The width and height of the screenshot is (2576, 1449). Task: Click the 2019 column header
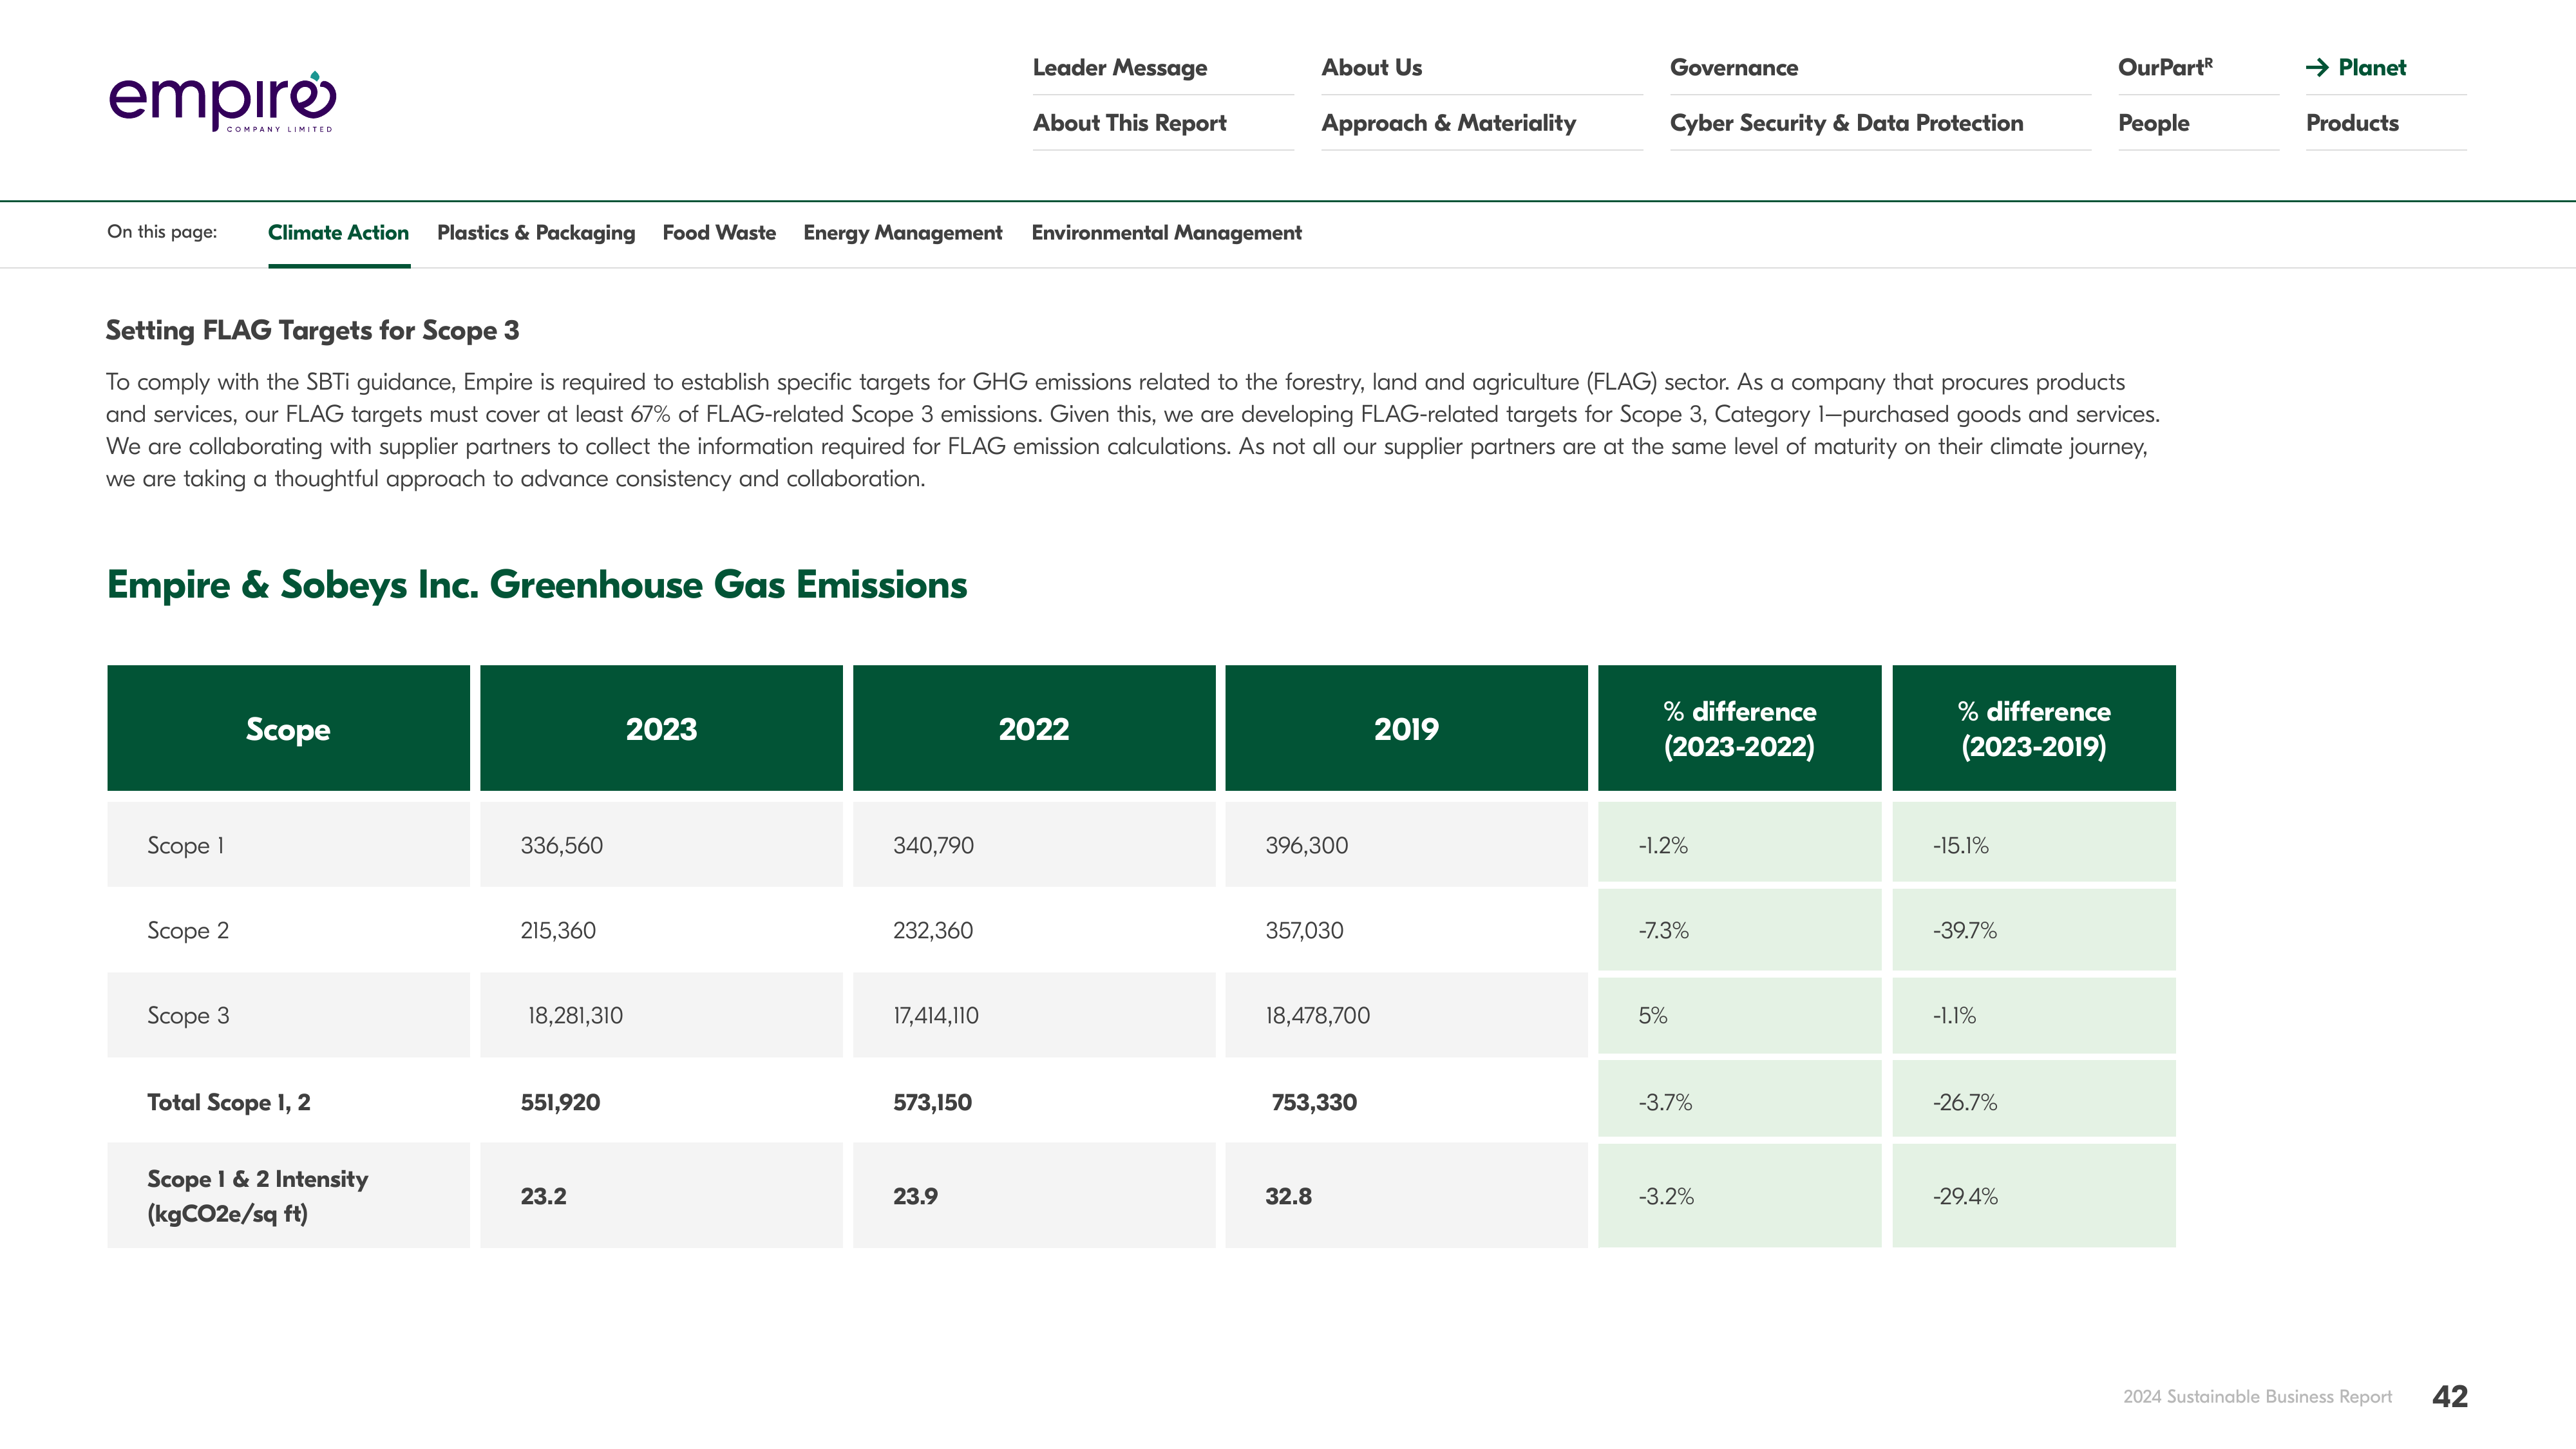click(1406, 729)
